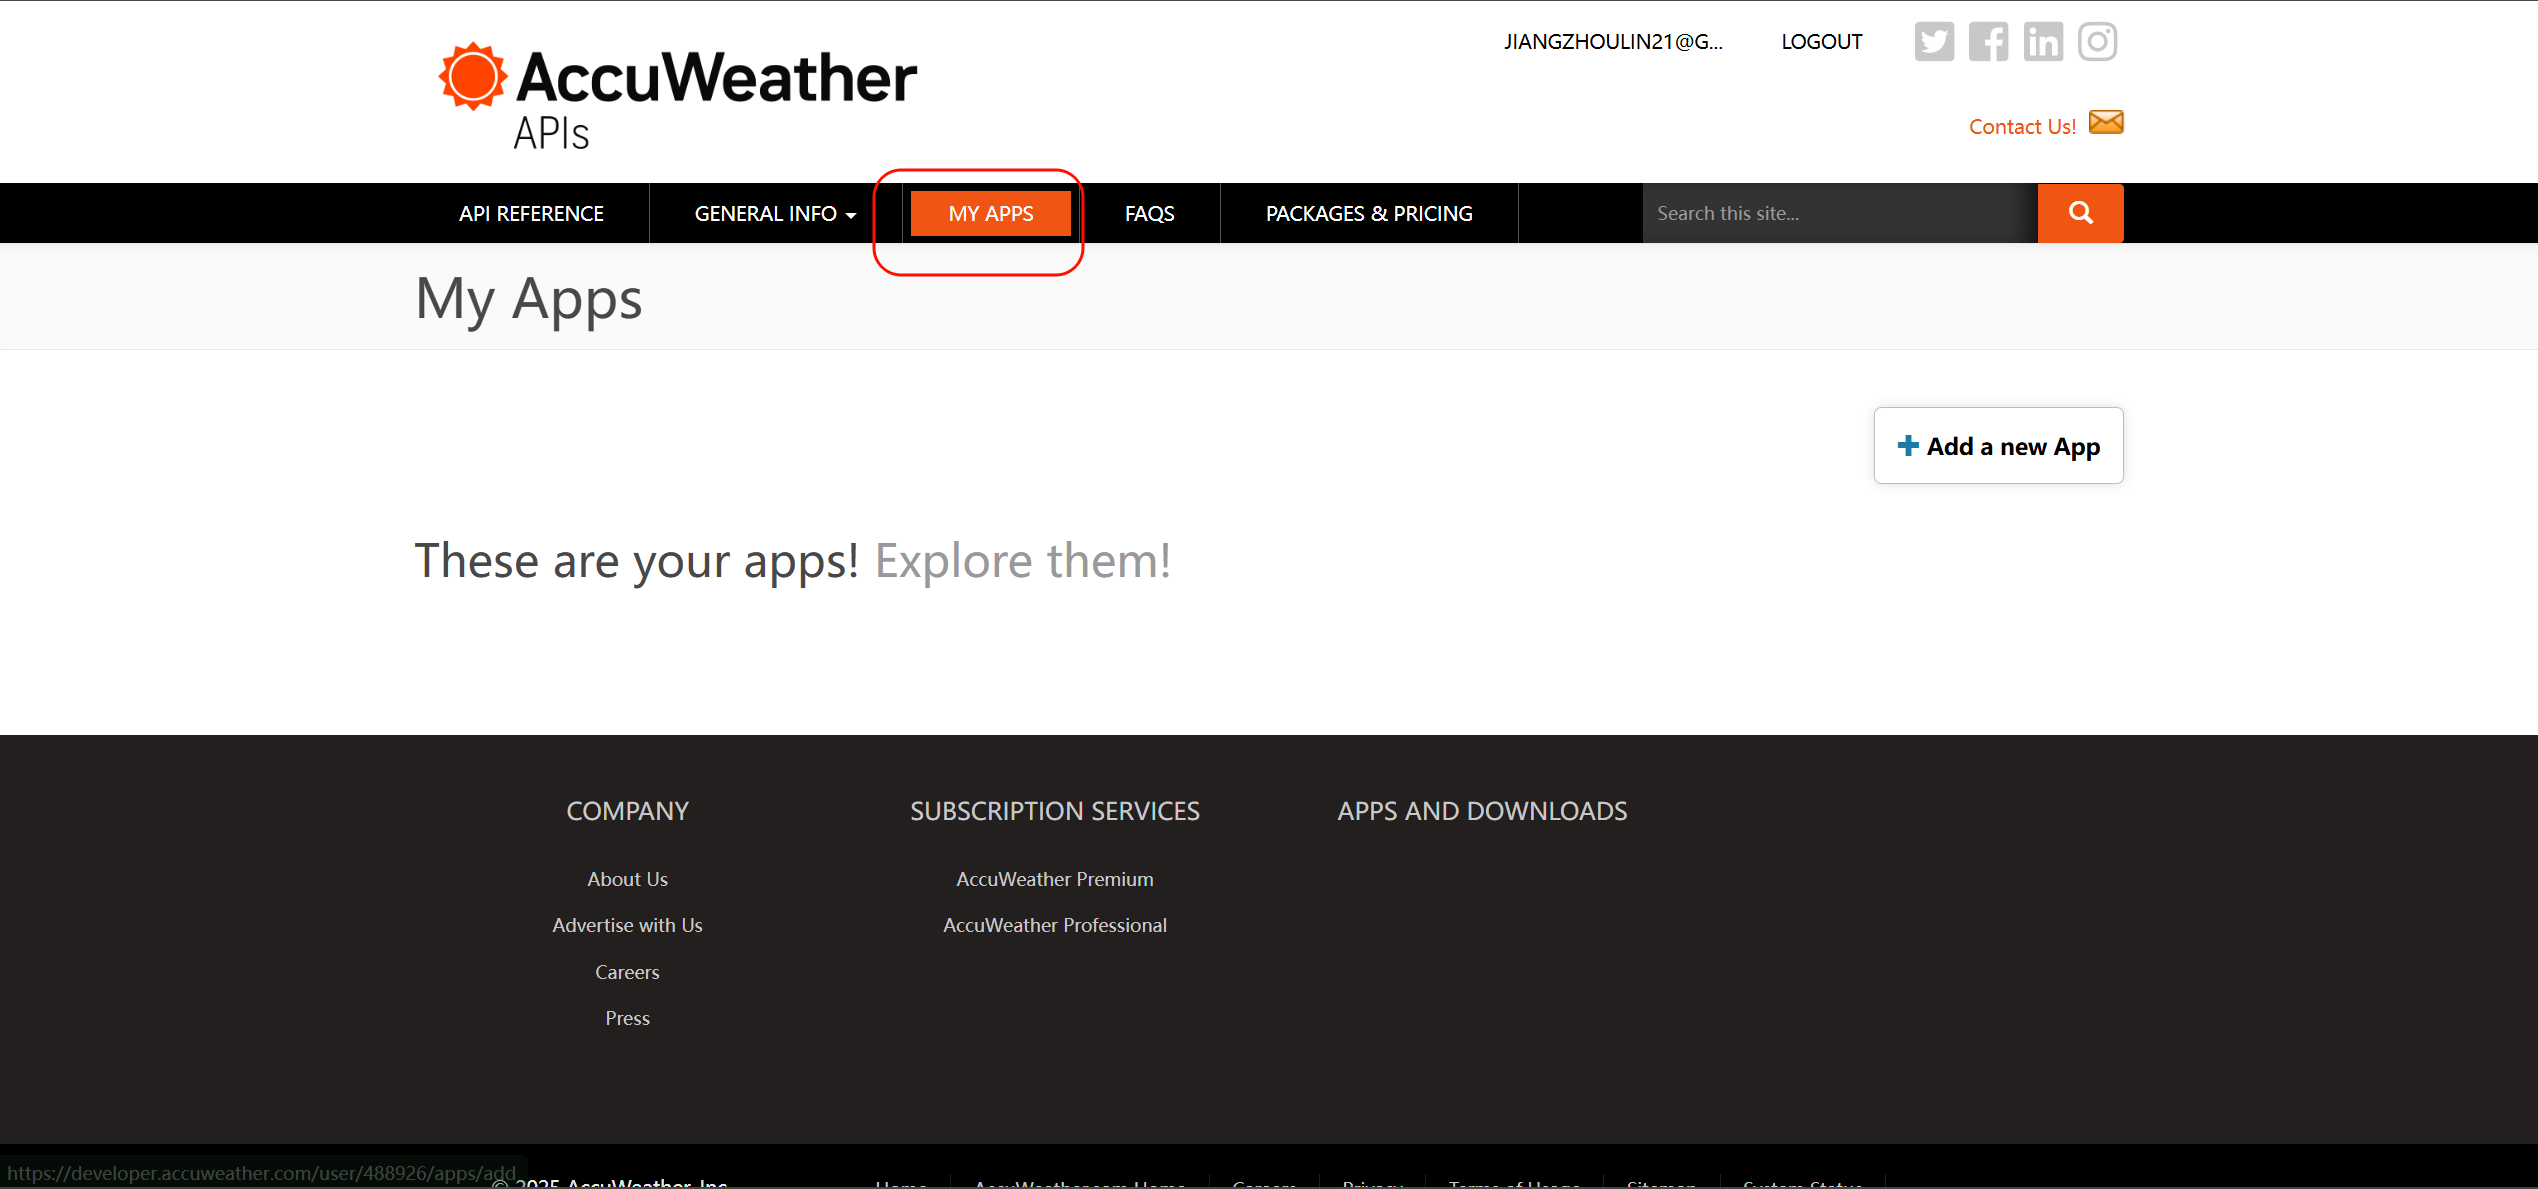The width and height of the screenshot is (2538, 1189).
Task: Open the LinkedIn social icon
Action: [x=2043, y=42]
